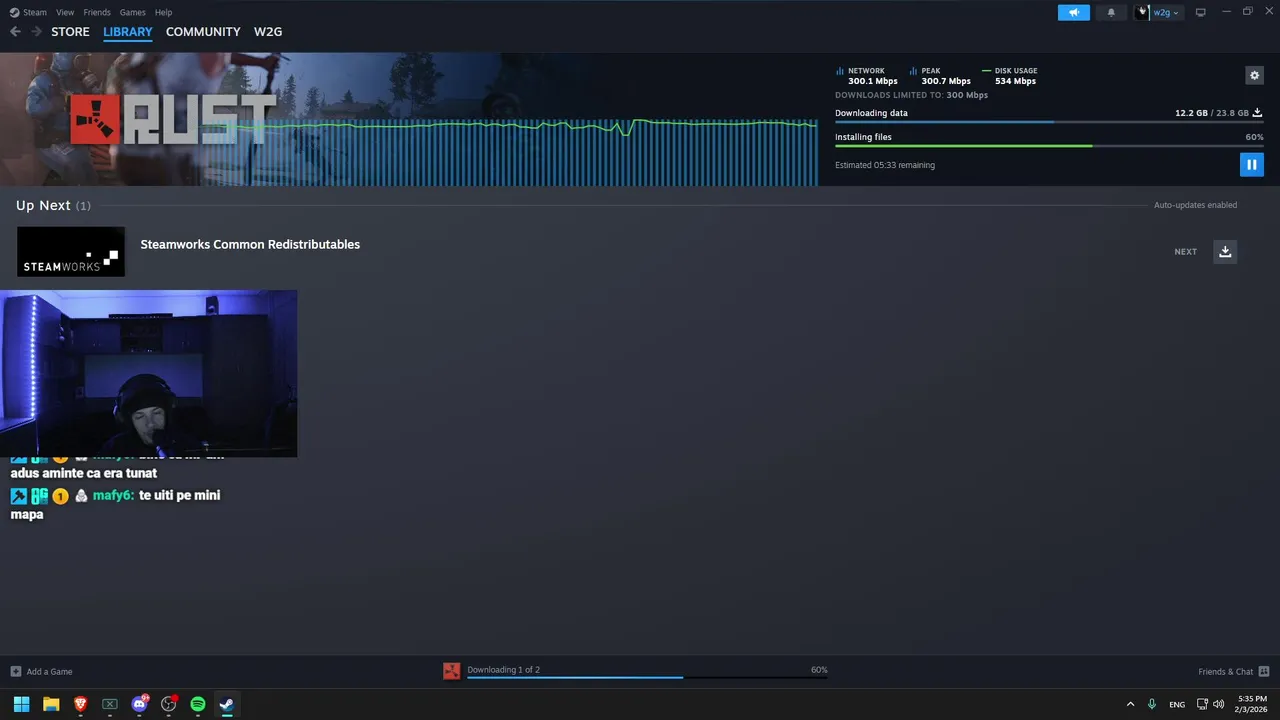Viewport: 1280px width, 720px height.
Task: Open the Friends menu
Action: click(97, 12)
